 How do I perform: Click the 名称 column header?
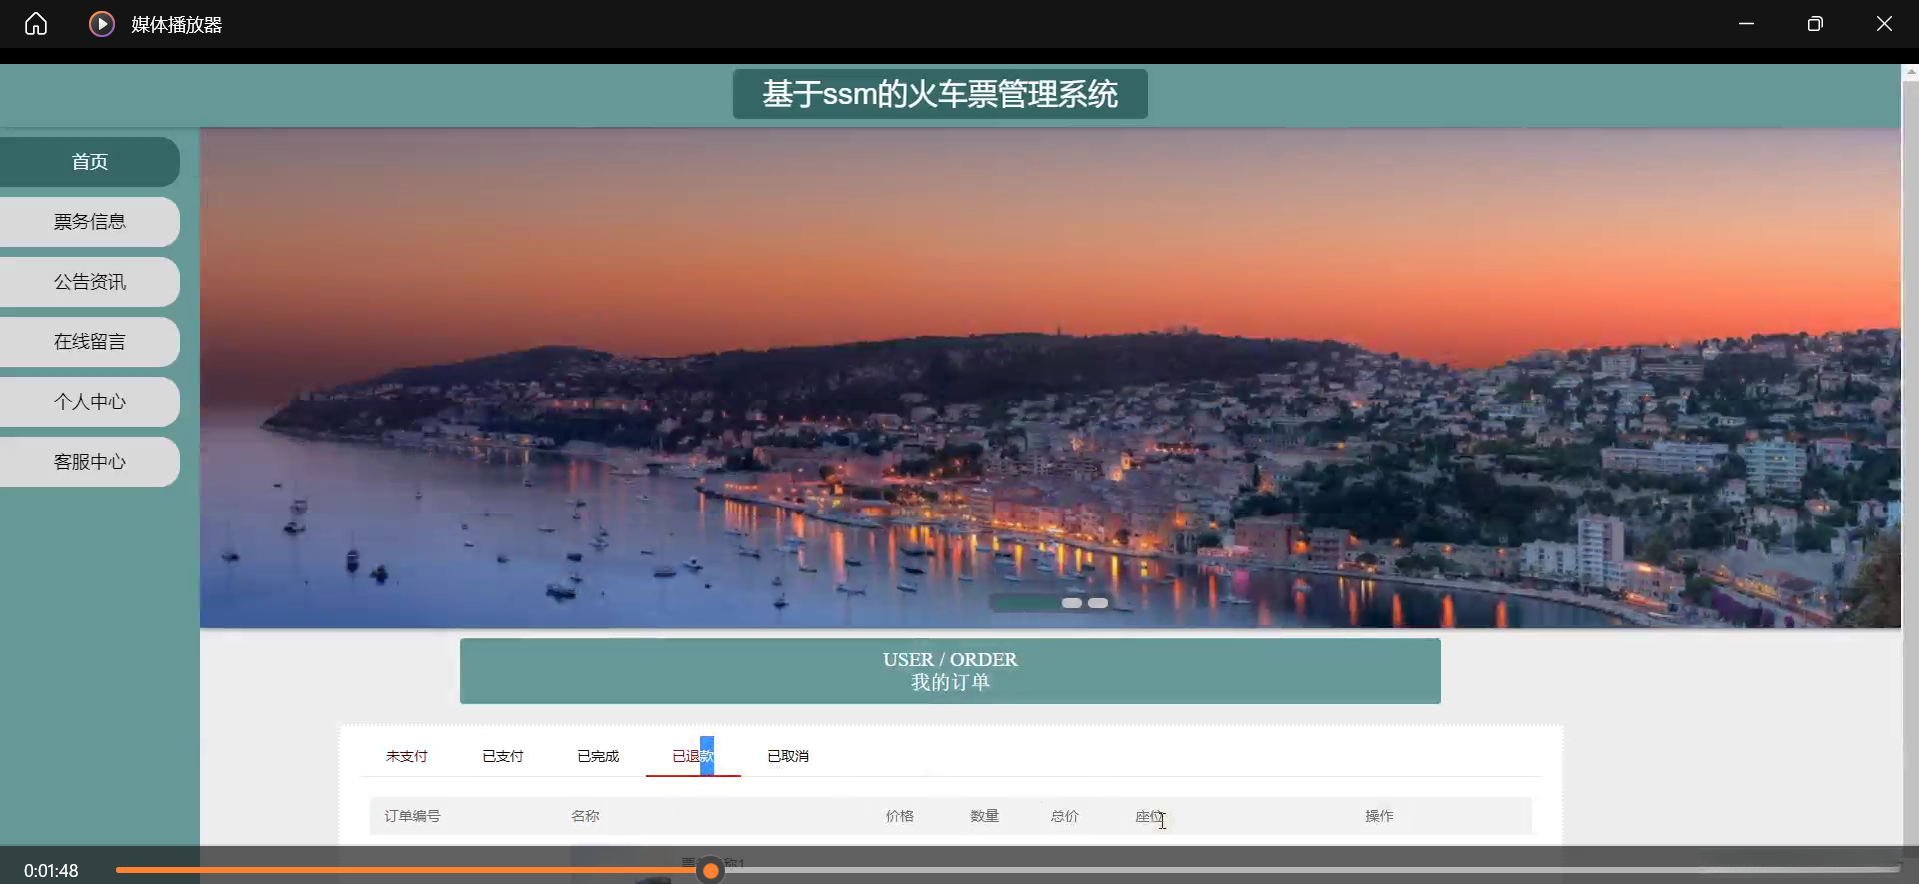click(585, 816)
